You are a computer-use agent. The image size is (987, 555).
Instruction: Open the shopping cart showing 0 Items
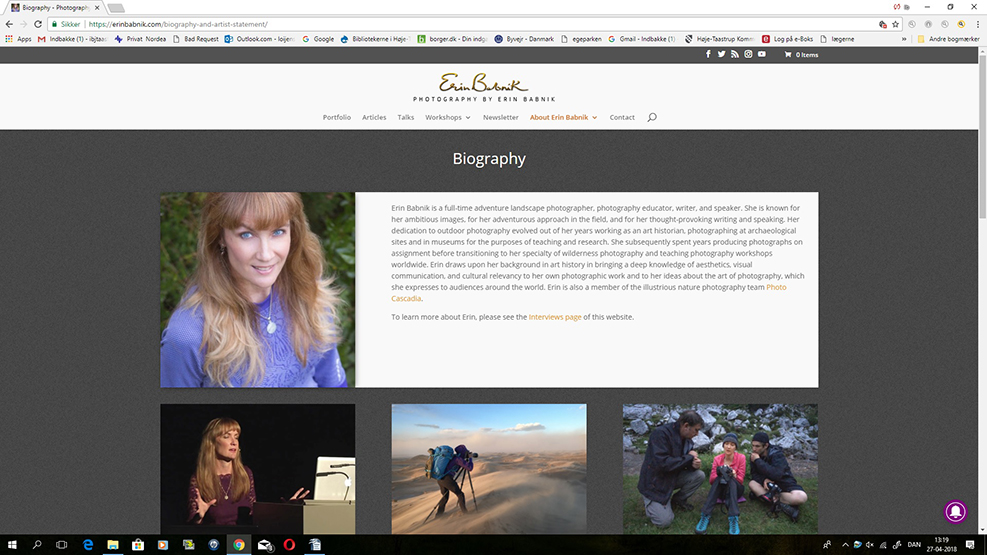pyautogui.click(x=800, y=55)
